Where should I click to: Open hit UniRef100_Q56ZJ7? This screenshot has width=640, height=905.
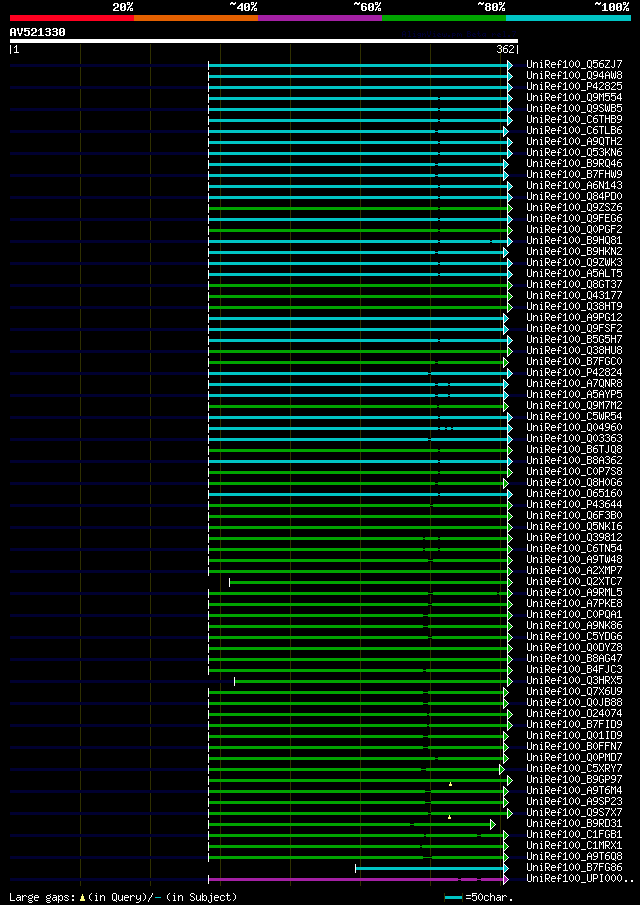click(574, 65)
